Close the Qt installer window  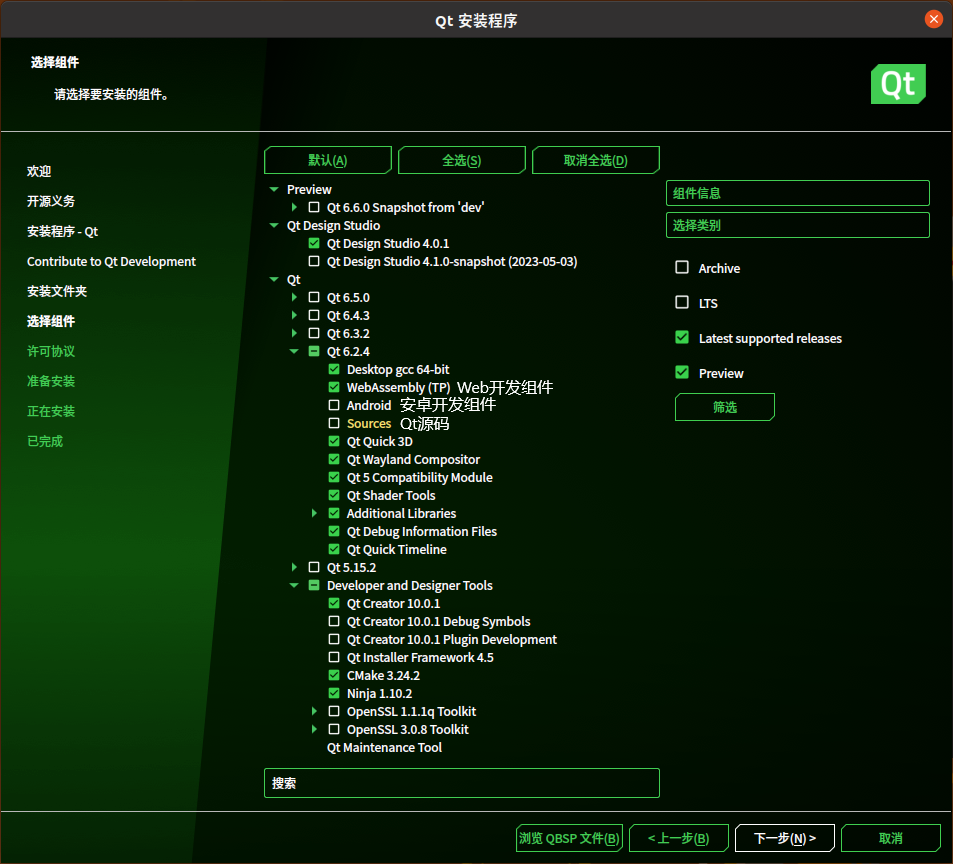click(x=934, y=19)
